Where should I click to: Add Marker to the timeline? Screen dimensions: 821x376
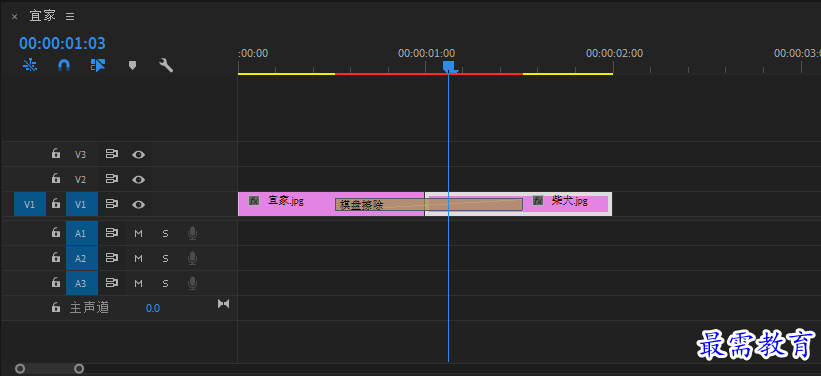(132, 65)
